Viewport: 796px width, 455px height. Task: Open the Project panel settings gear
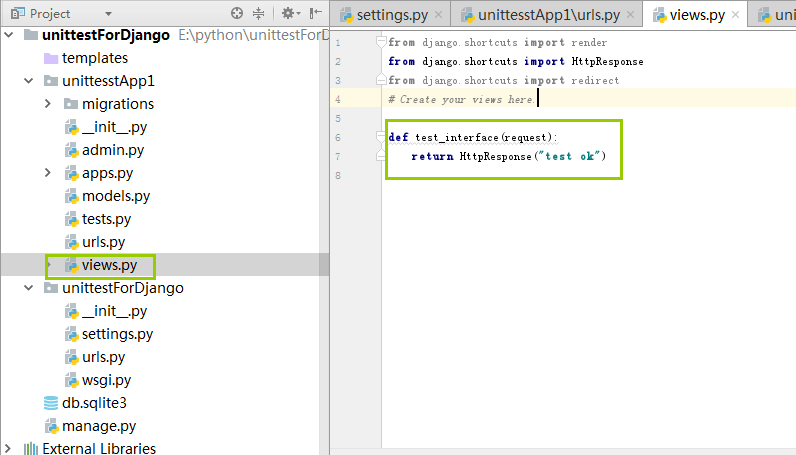click(x=291, y=13)
